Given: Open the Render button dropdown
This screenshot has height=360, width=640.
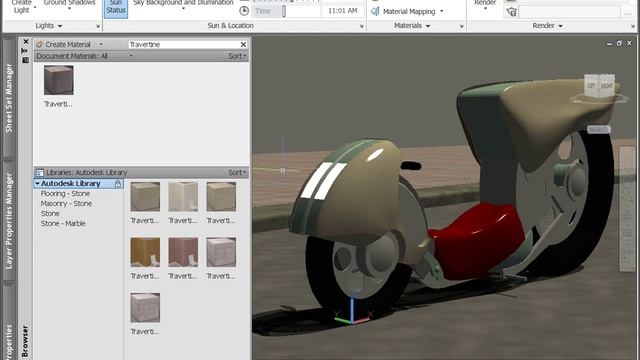Looking at the screenshot, I should pyautogui.click(x=485, y=8).
